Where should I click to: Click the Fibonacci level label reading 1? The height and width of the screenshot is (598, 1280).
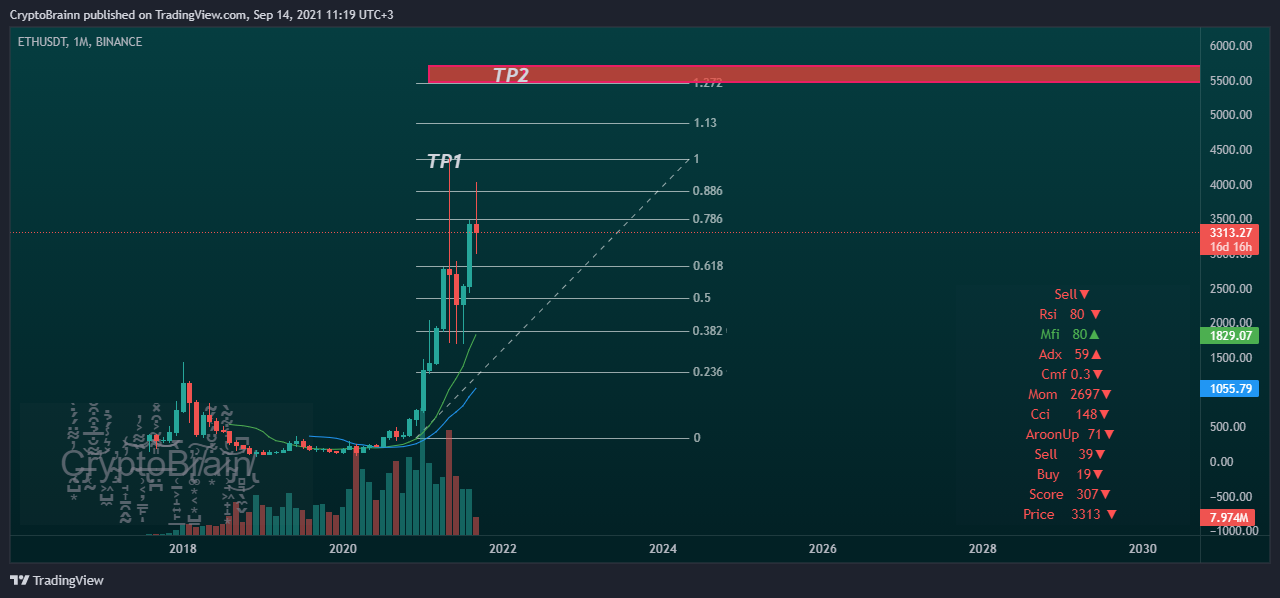(x=696, y=159)
